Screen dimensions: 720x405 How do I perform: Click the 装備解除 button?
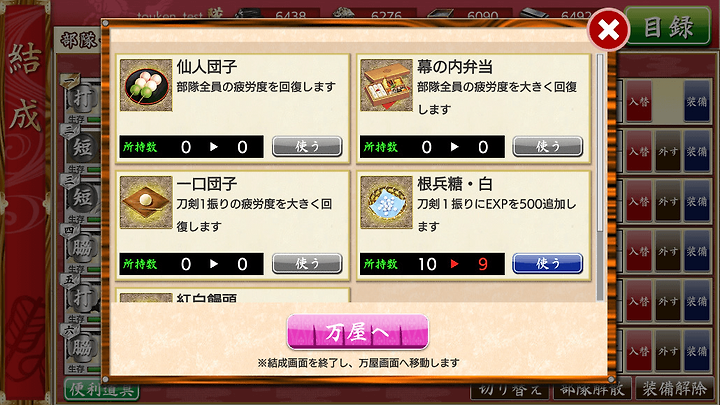[x=674, y=389]
